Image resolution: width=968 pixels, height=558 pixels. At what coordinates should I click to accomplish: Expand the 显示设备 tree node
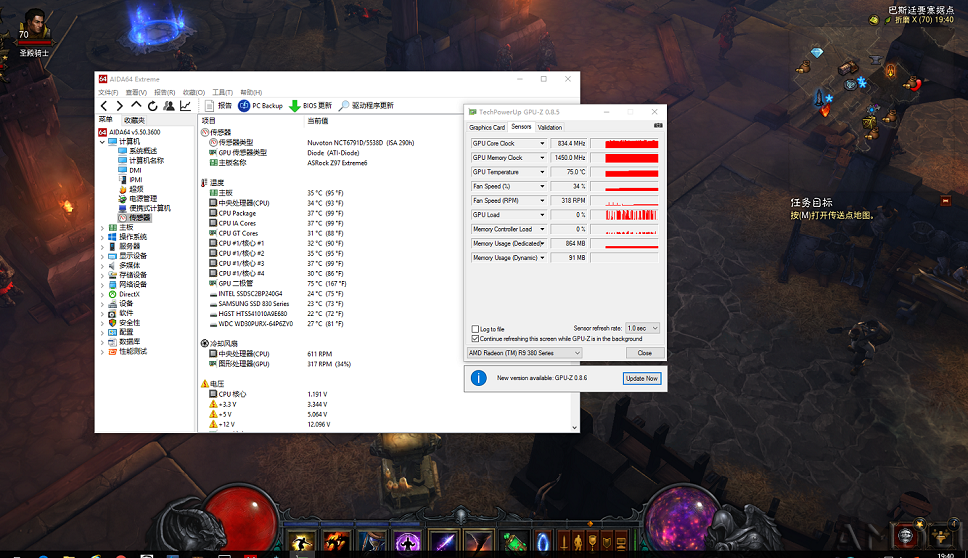click(102, 256)
